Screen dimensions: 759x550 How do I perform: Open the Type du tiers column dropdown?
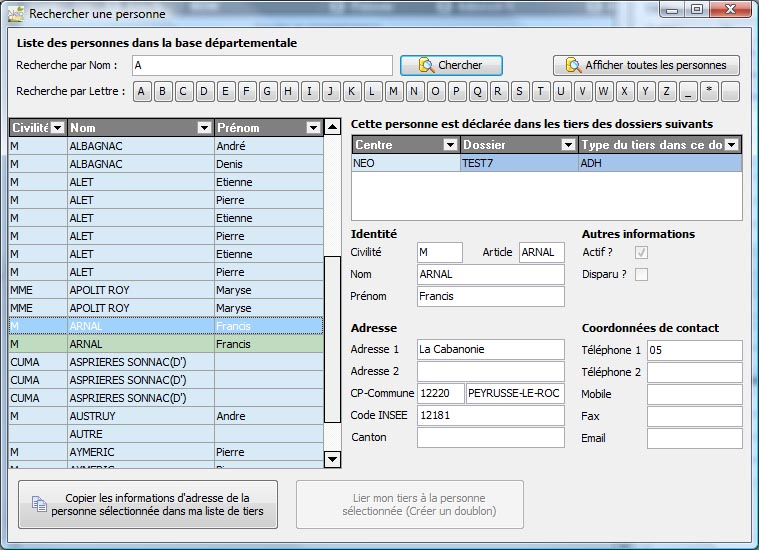(x=732, y=145)
